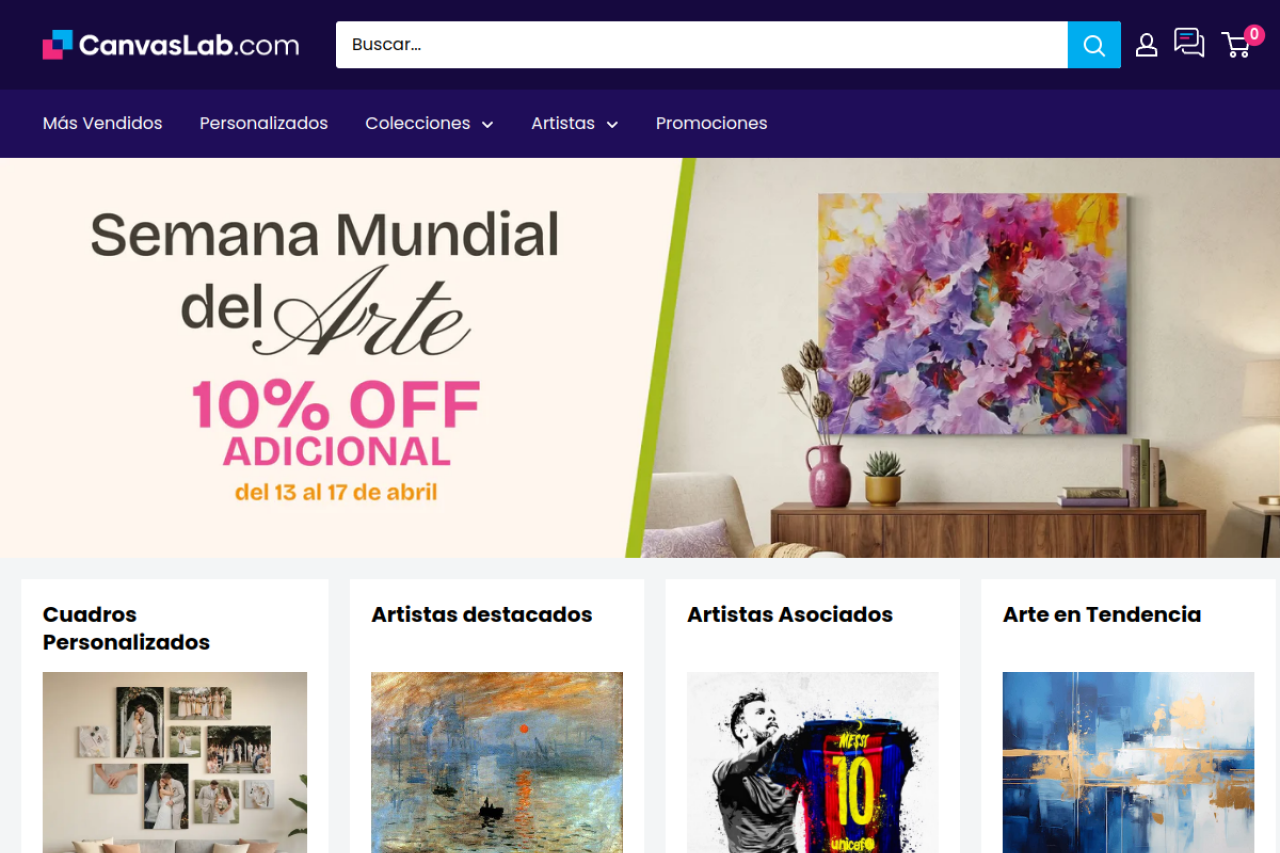Expand the Artistas dropdown chevron
This screenshot has height=853, width=1280.
[x=612, y=124]
